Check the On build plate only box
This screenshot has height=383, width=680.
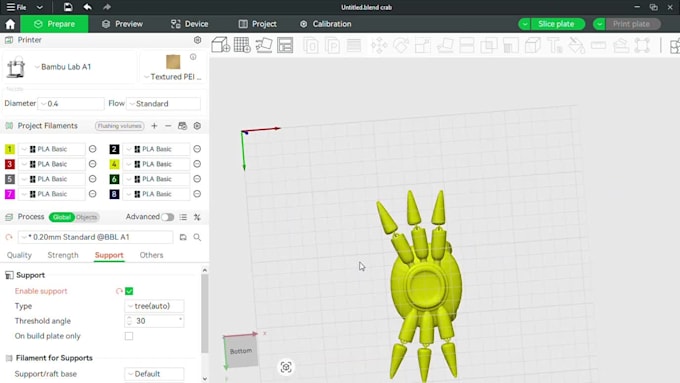coord(129,336)
